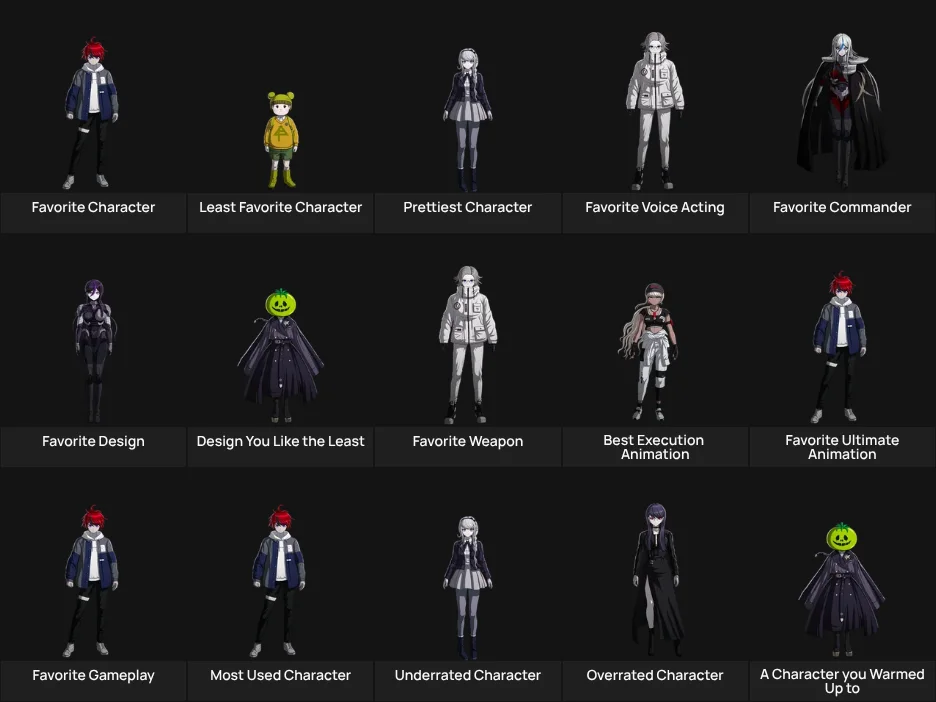This screenshot has width=936, height=702.
Task: Click the 'Favorite Character' label
Action: 93,207
